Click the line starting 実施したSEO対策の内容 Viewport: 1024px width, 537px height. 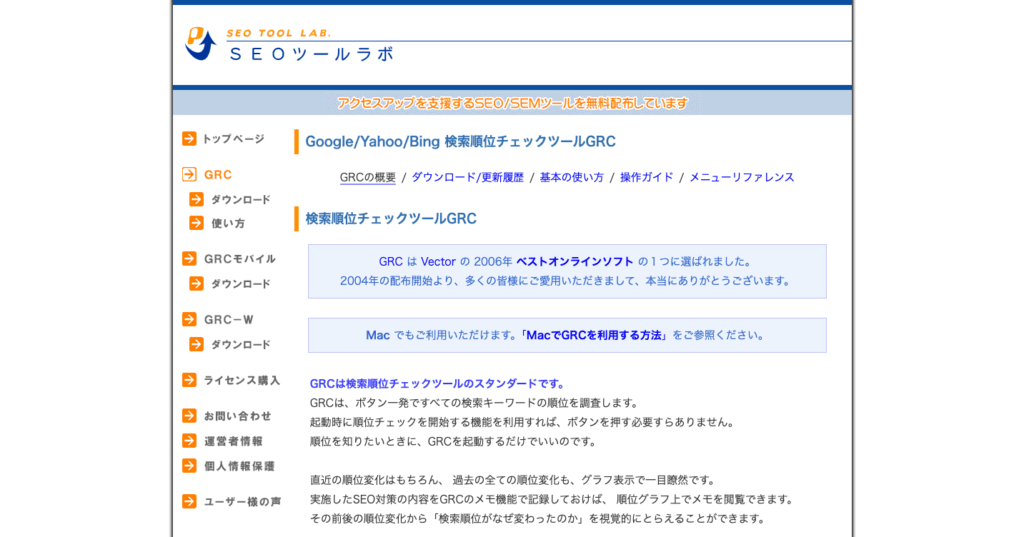click(x=553, y=499)
